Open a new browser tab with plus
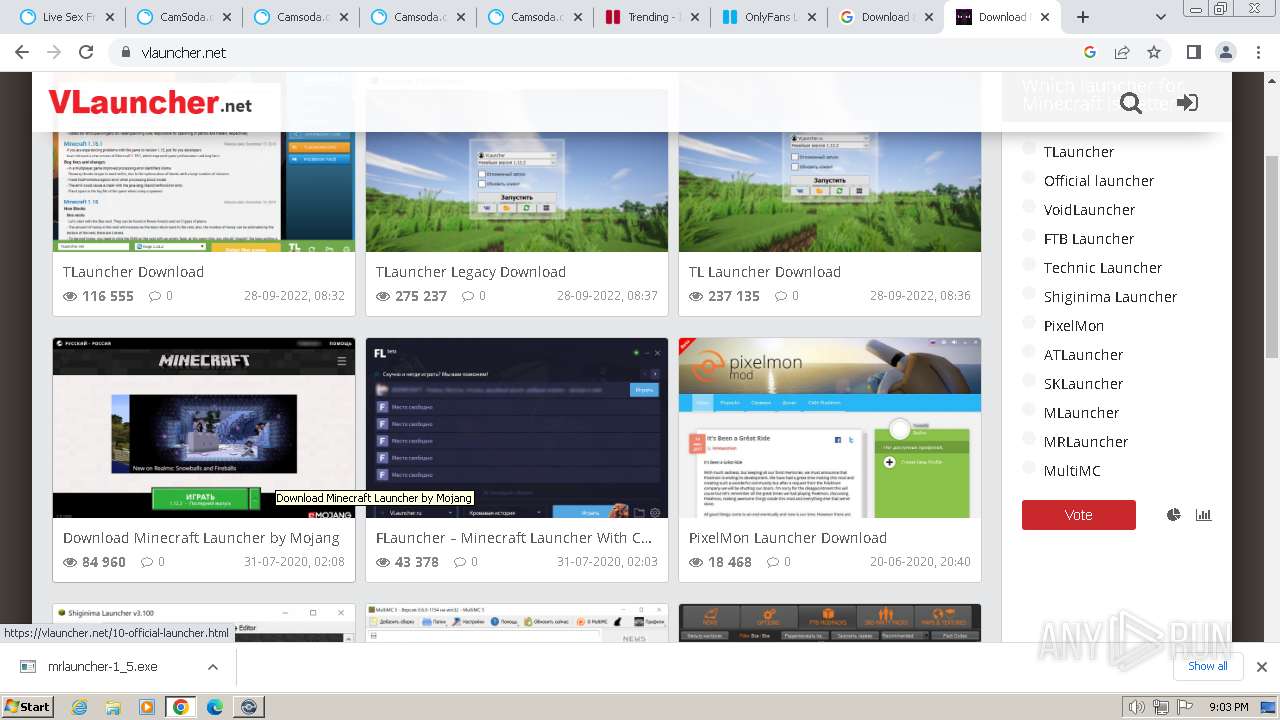Viewport: 1280px width, 720px height. (x=1083, y=17)
